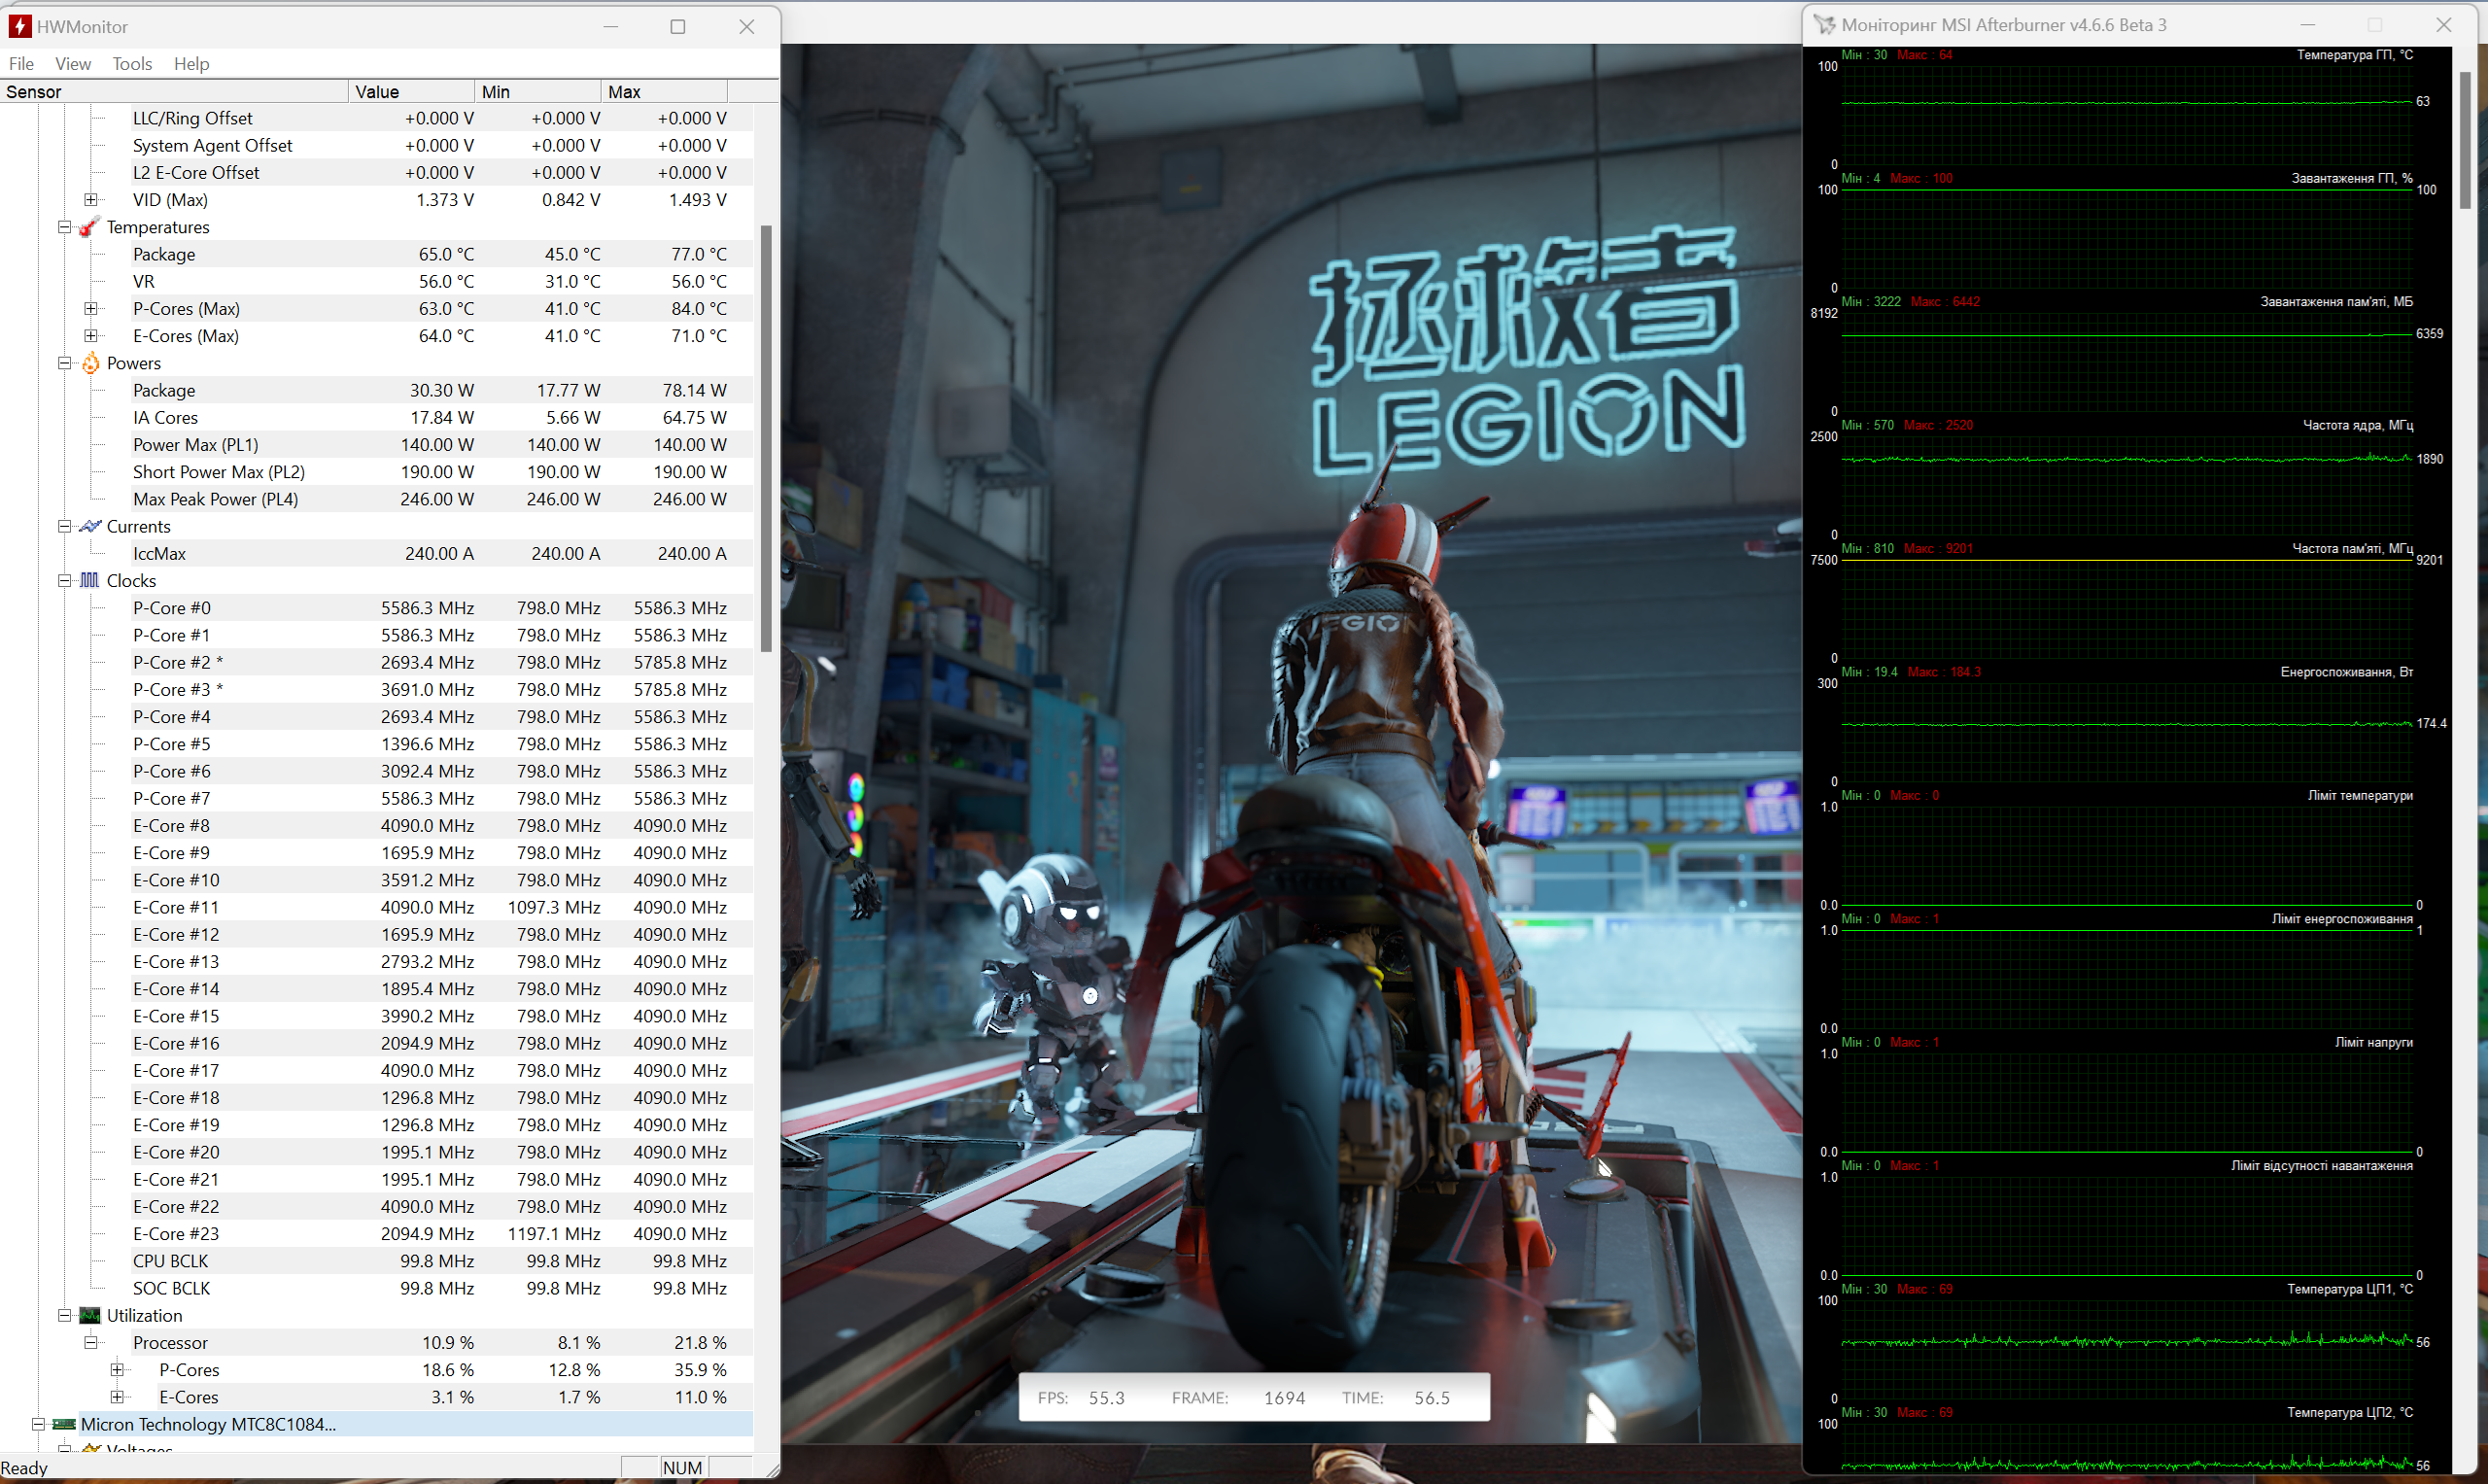2488x1484 pixels.
Task: Open the Help menu
Action: tap(191, 64)
